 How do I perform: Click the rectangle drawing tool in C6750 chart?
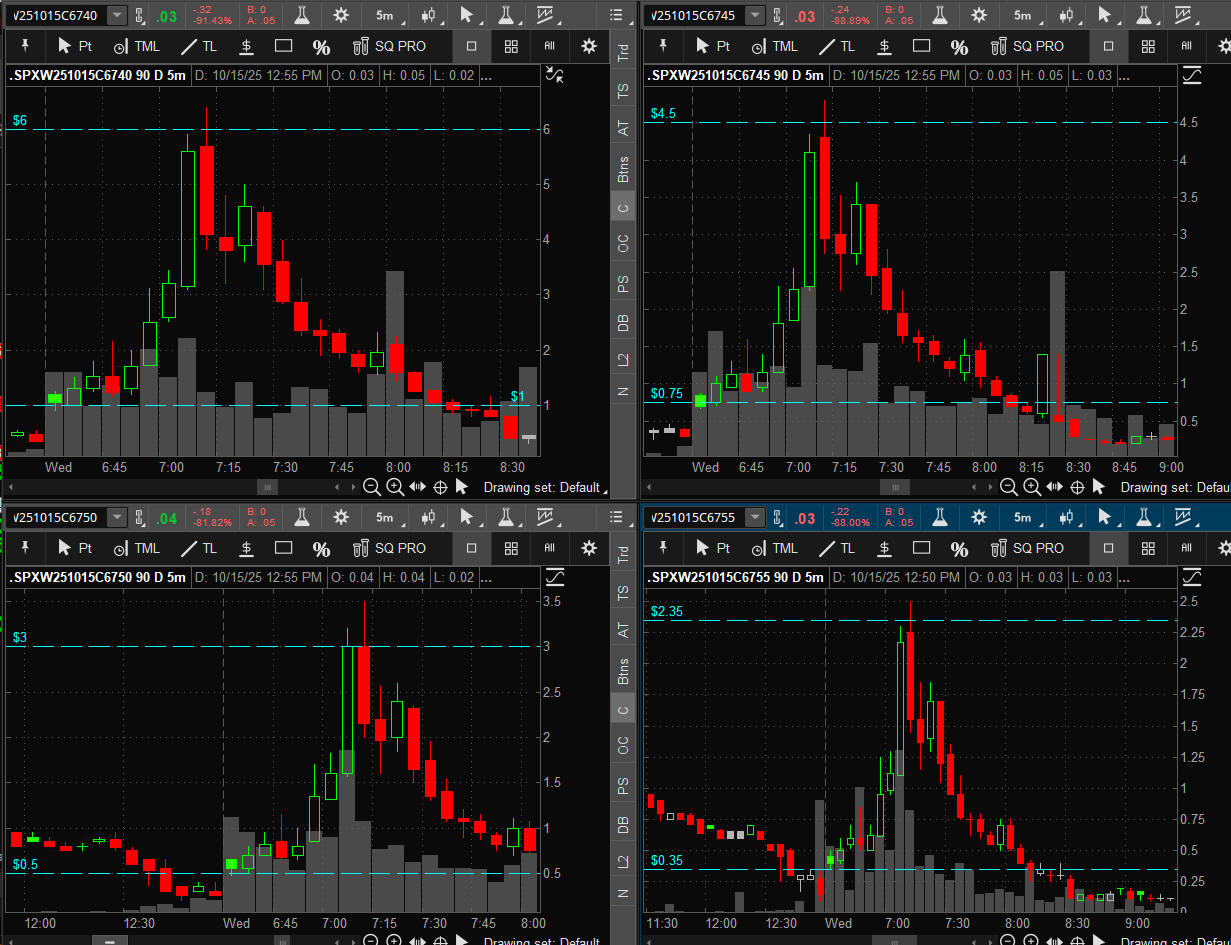(283, 548)
